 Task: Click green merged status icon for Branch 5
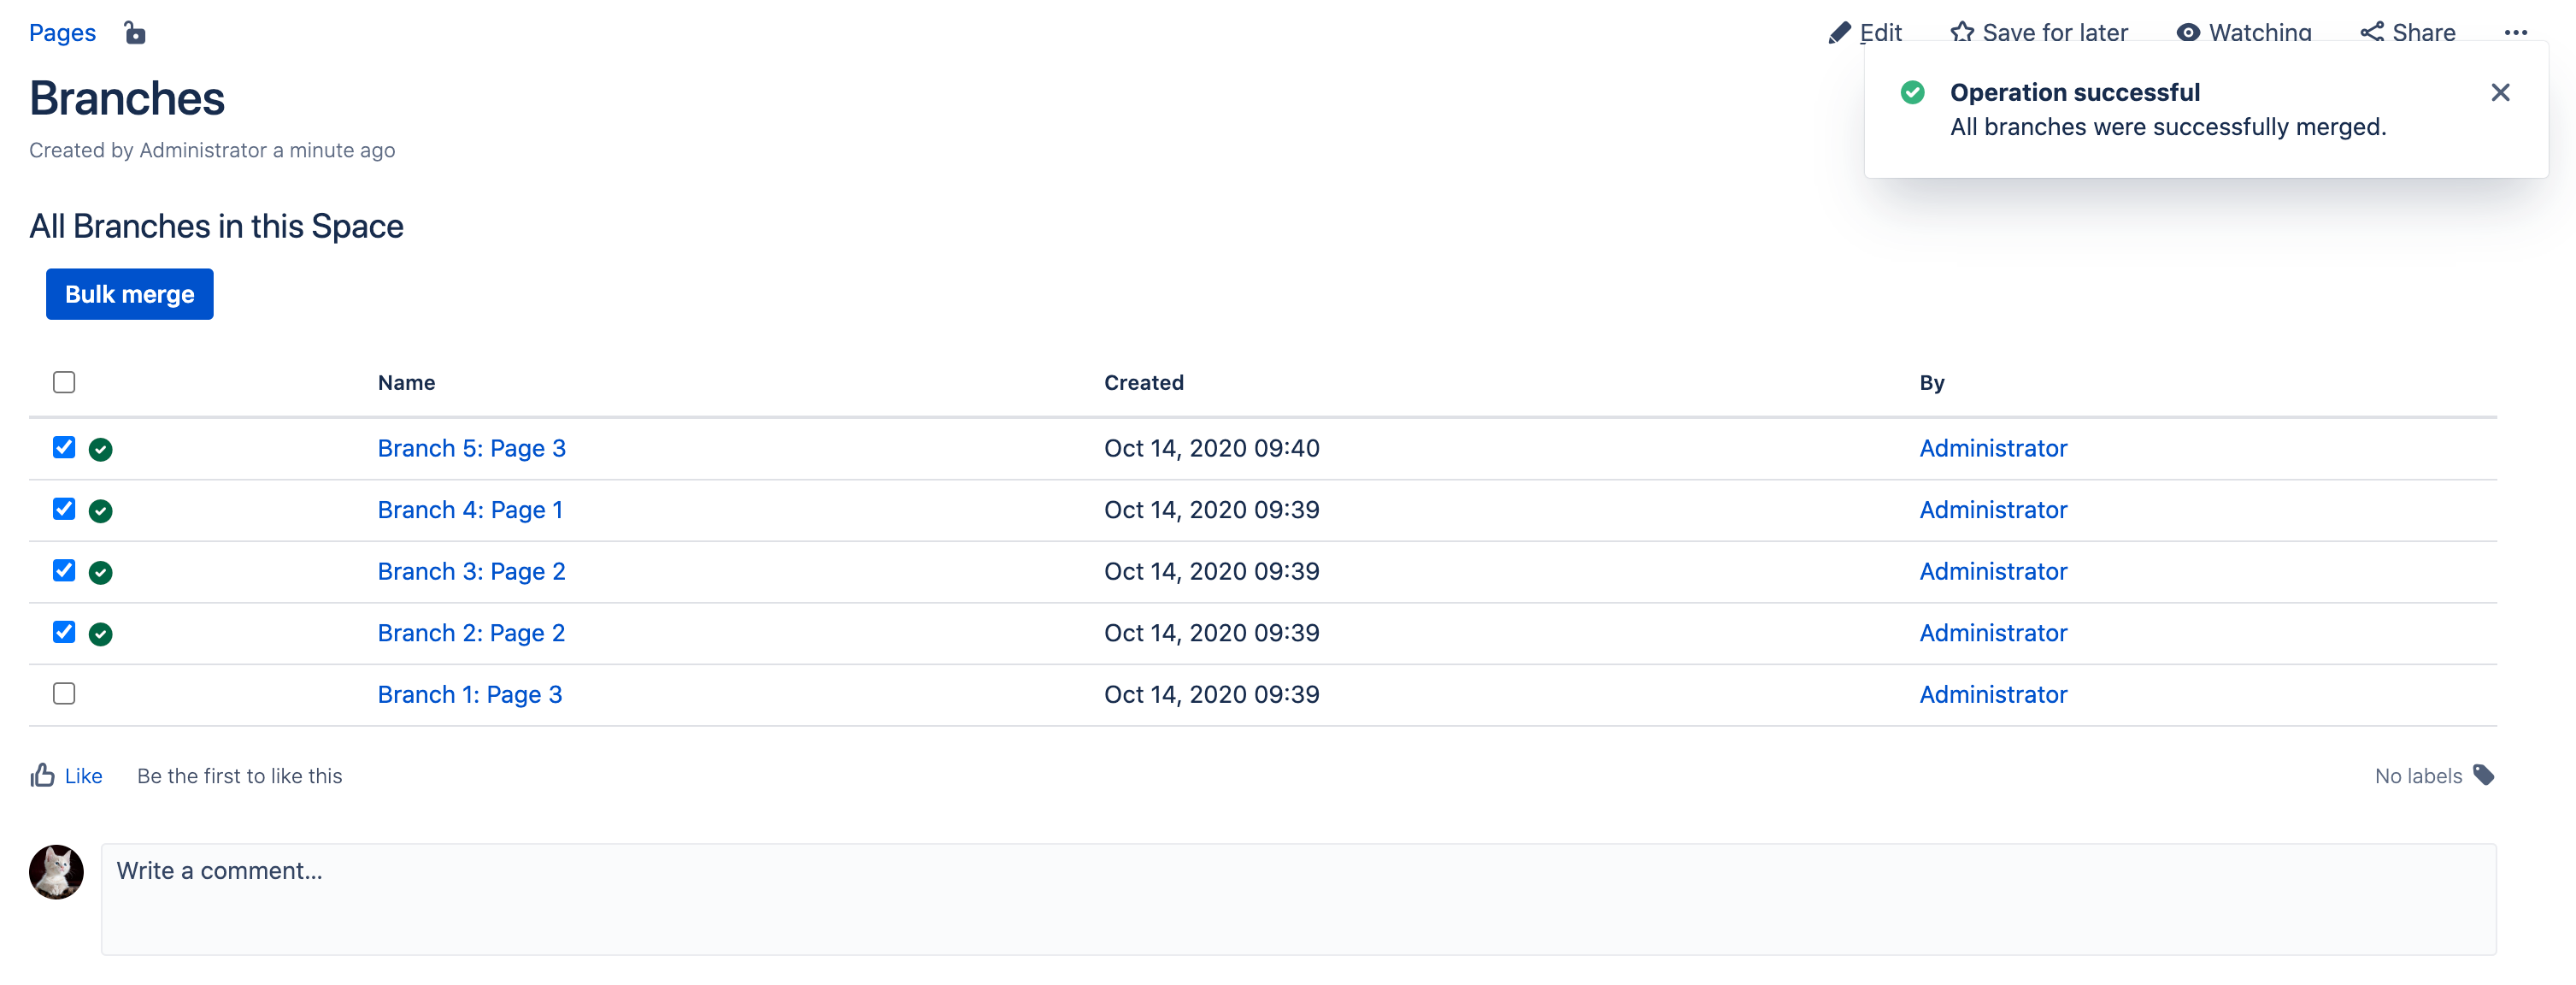point(100,450)
